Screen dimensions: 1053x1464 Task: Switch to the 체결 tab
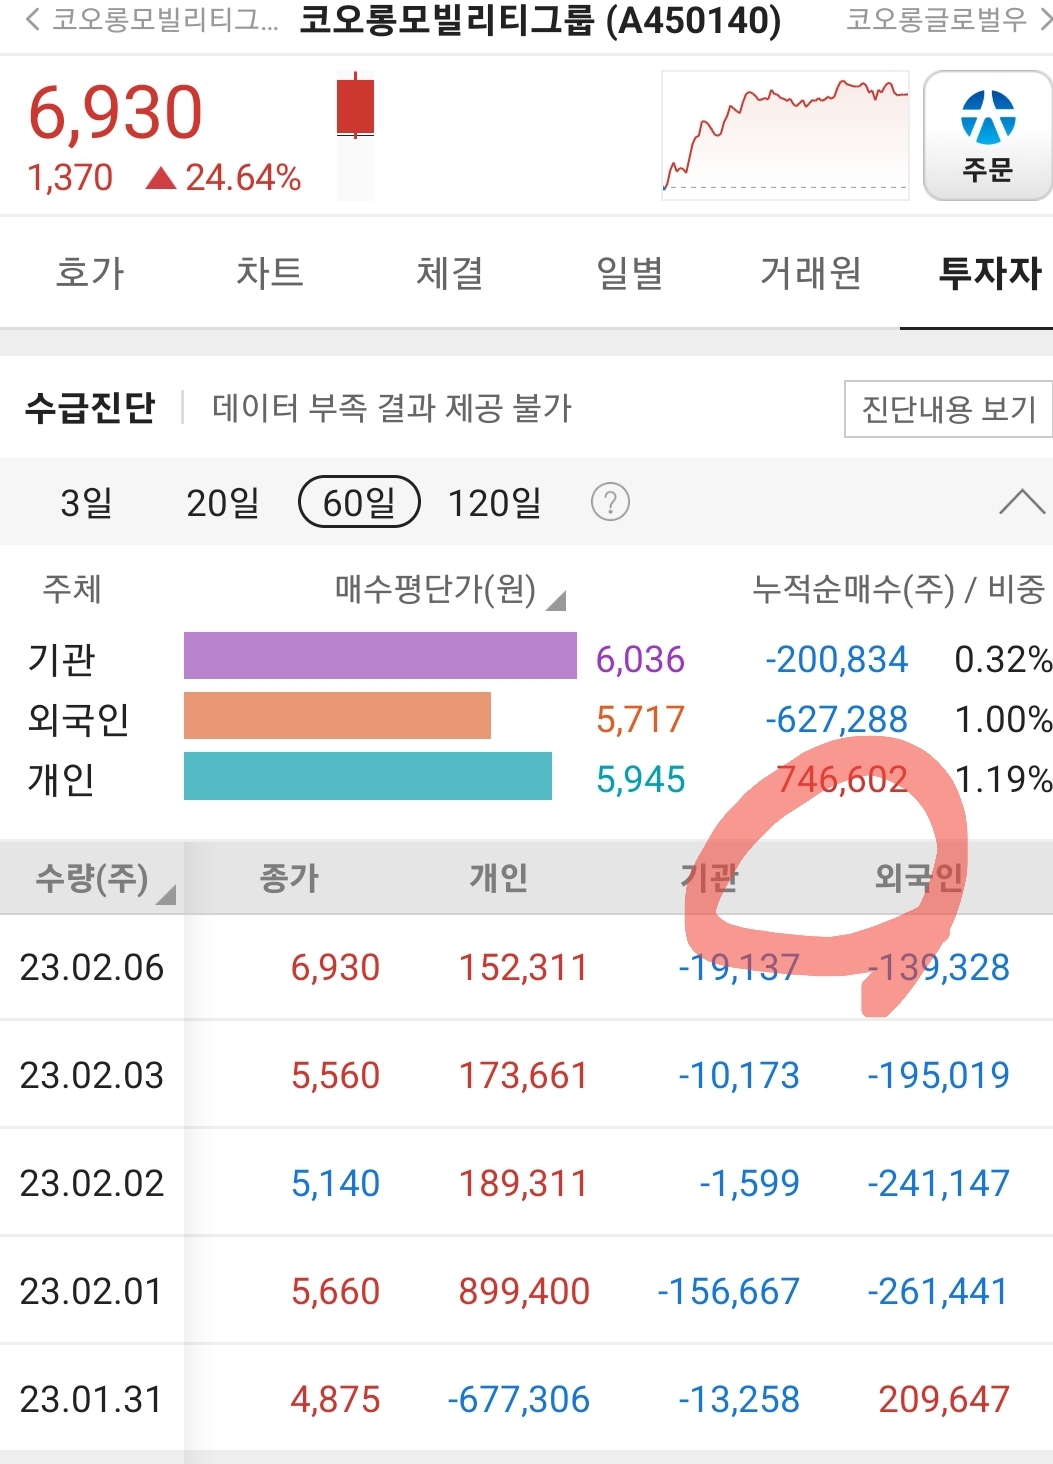pyautogui.click(x=450, y=273)
